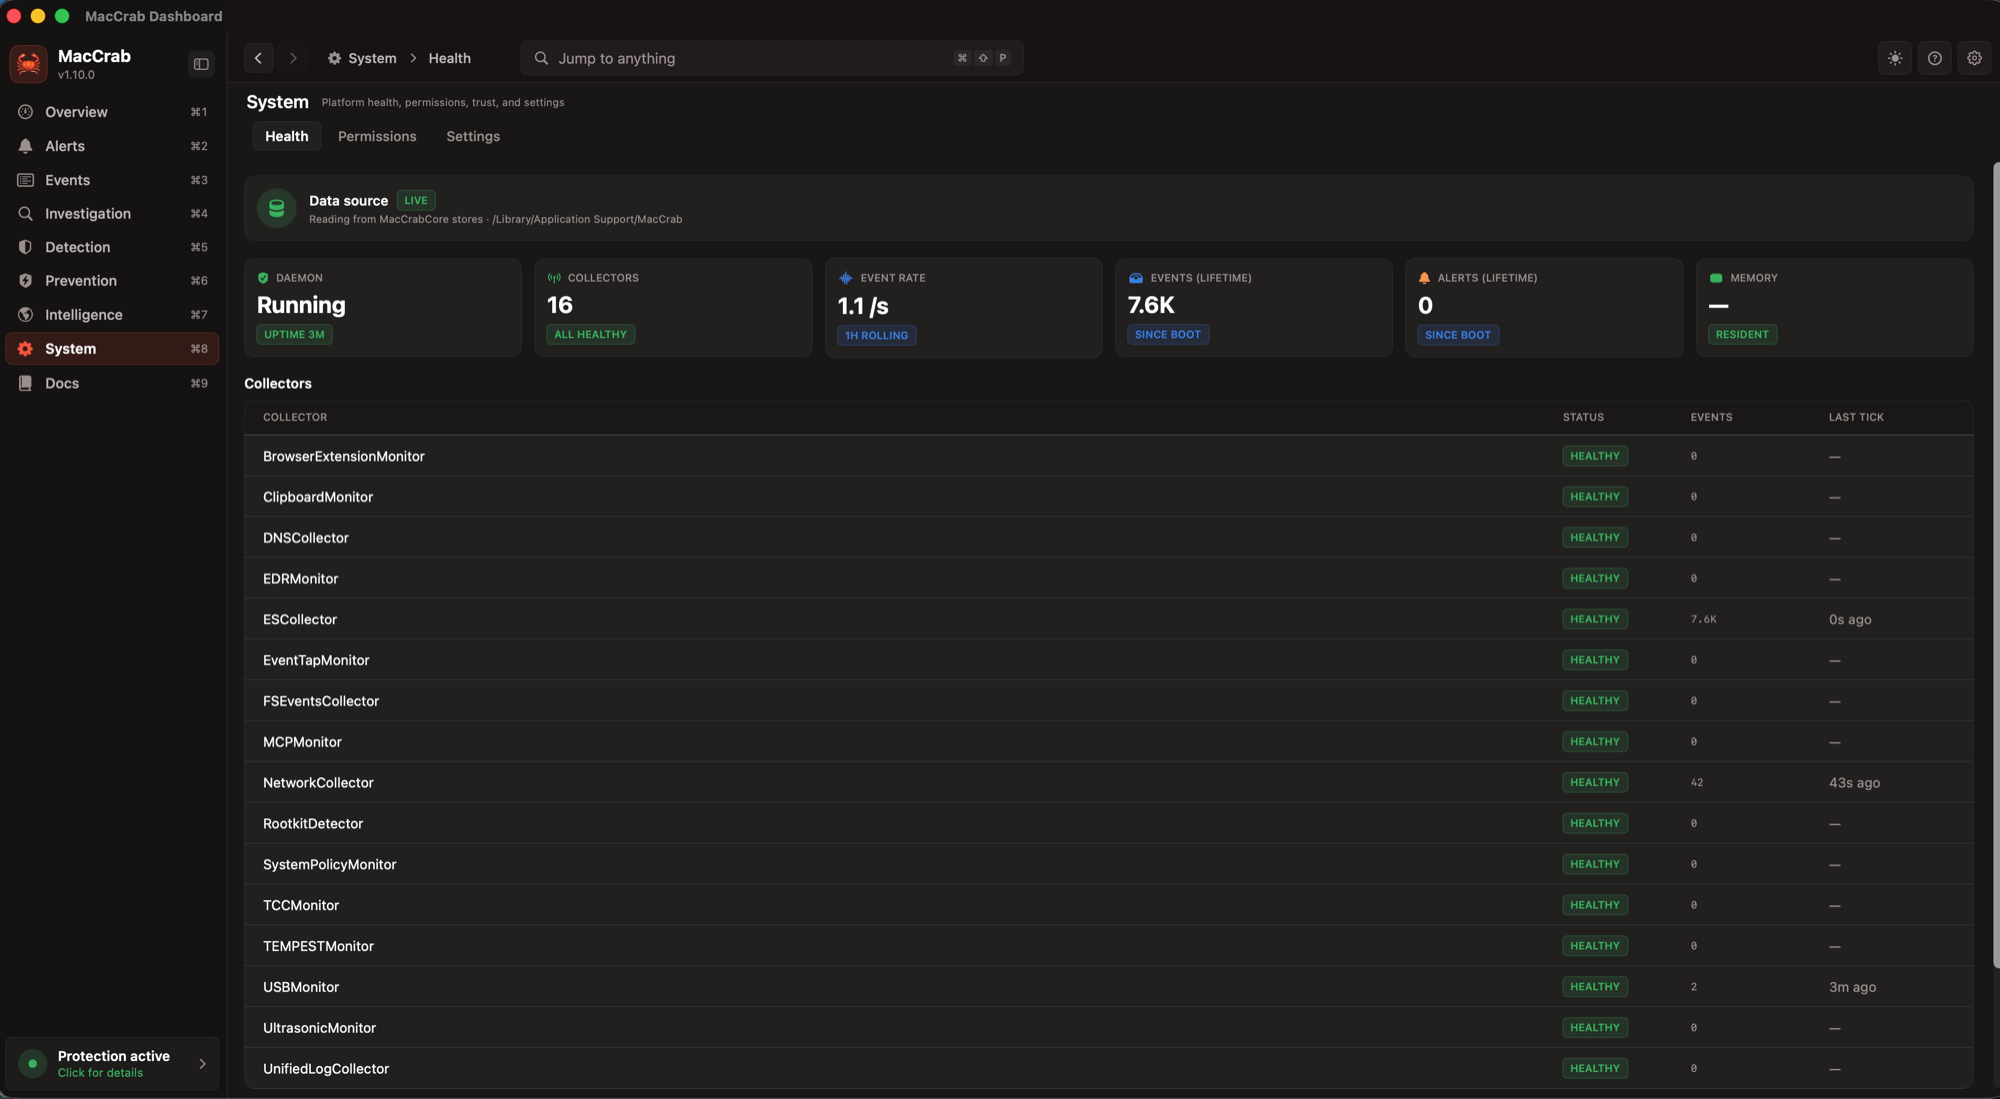This screenshot has height=1099, width=2000.
Task: Open Investigation in the sidebar
Action: click(x=112, y=214)
